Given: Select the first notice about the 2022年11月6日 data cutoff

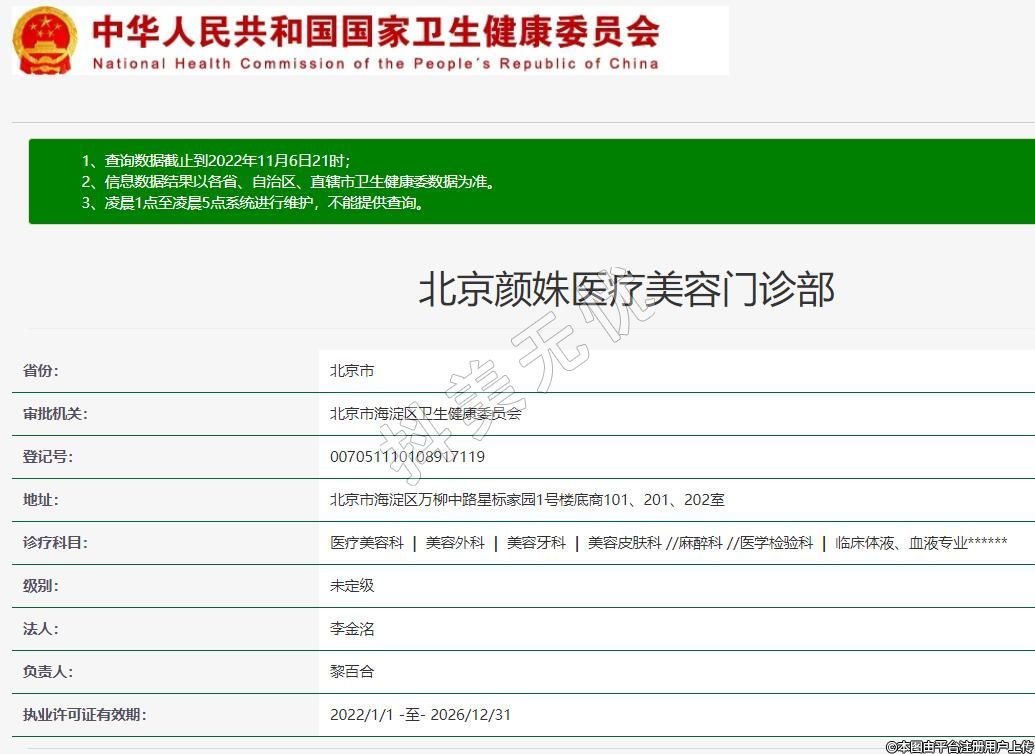Looking at the screenshot, I should (215, 160).
